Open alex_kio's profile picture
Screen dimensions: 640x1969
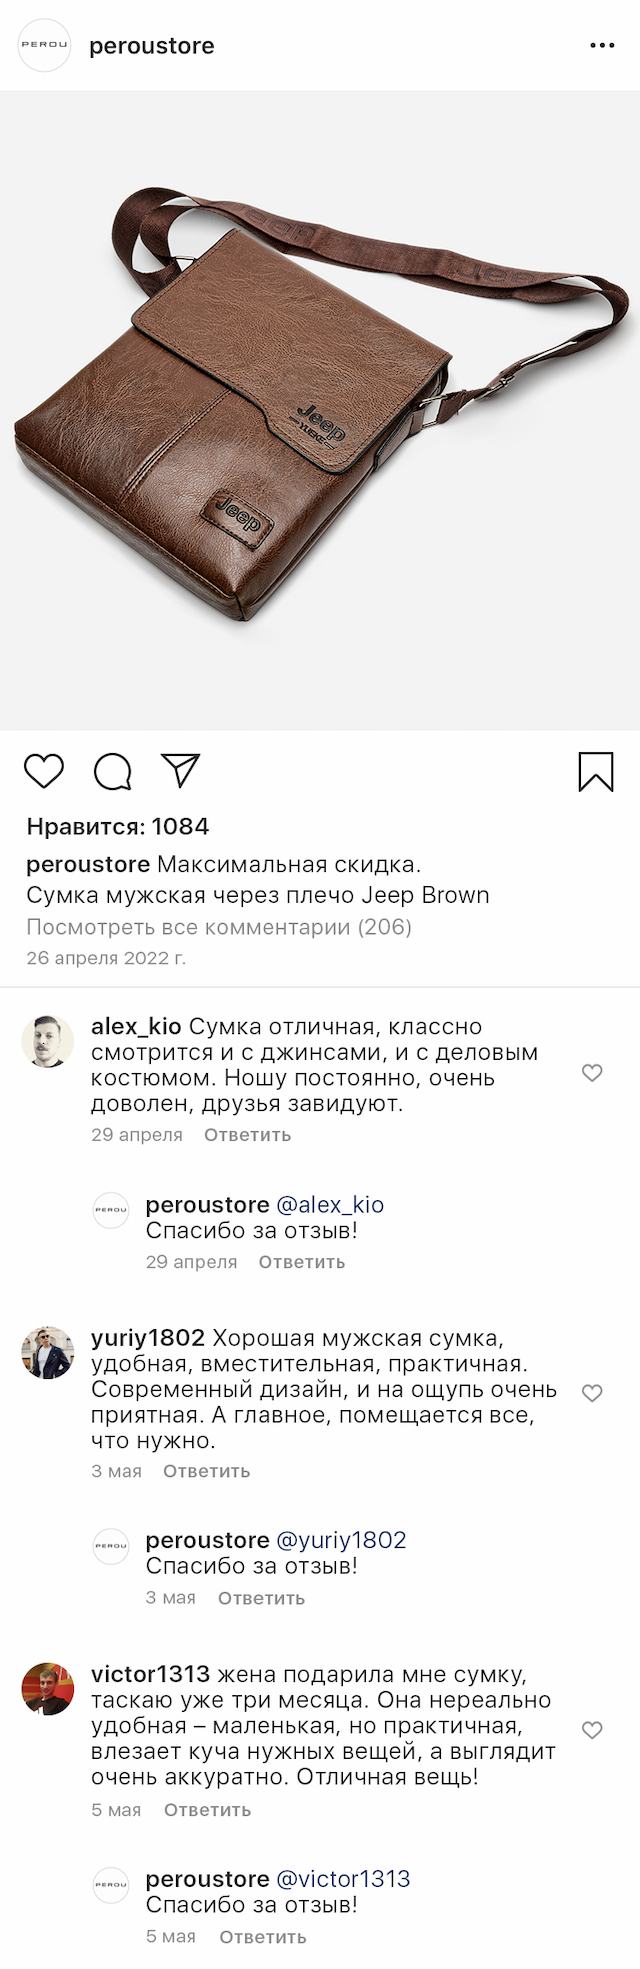pyautogui.click(x=48, y=1041)
